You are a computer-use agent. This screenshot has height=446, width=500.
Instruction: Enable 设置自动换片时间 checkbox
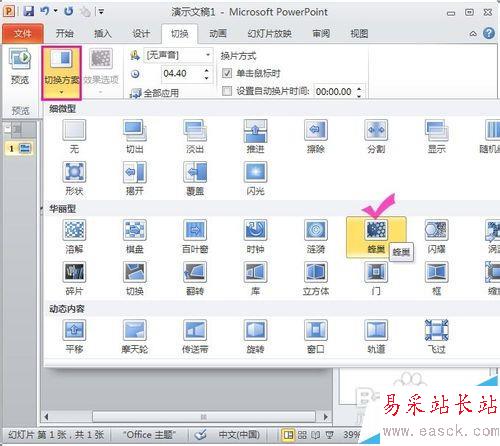227,91
